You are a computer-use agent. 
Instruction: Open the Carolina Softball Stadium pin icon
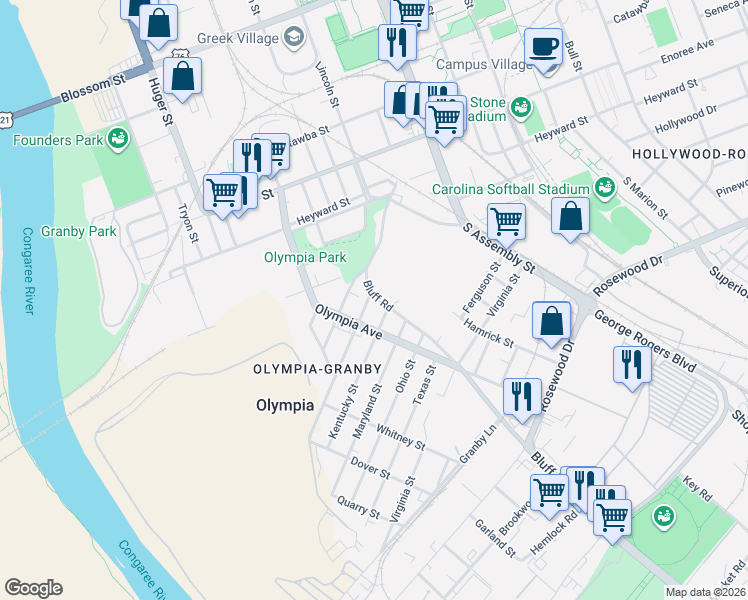click(x=604, y=187)
